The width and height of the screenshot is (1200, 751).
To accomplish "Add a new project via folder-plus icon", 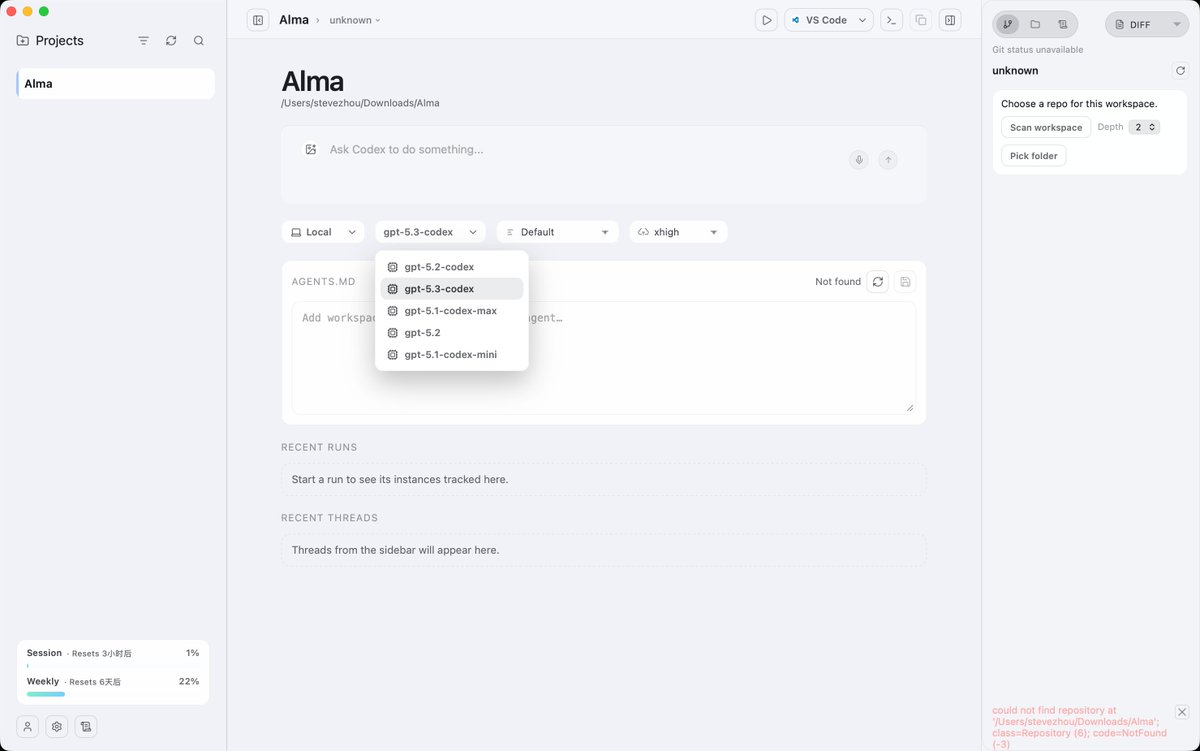I will (23, 41).
